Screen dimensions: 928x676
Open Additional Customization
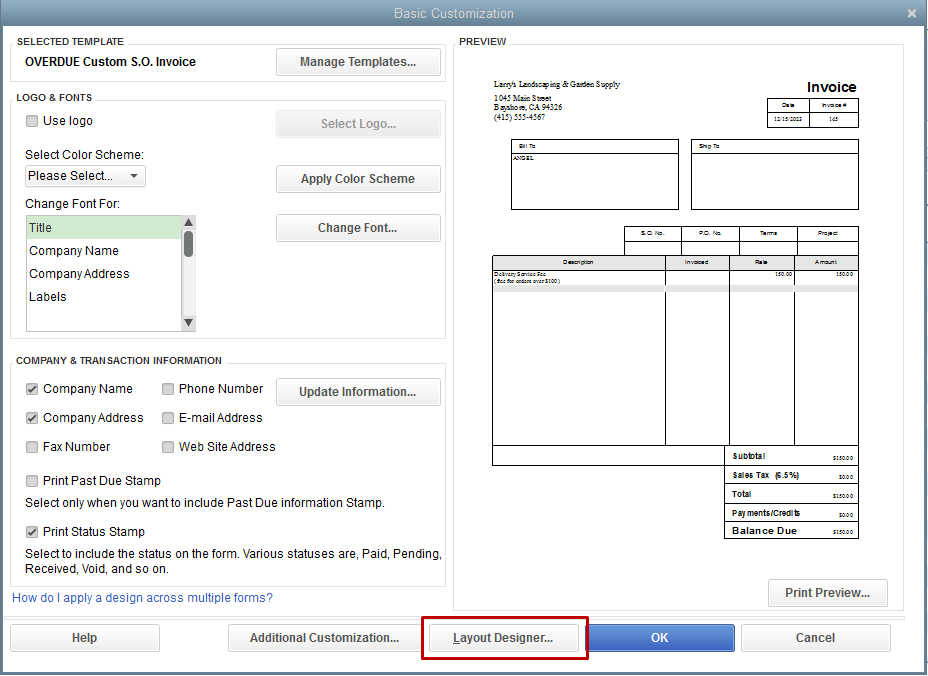pos(324,638)
